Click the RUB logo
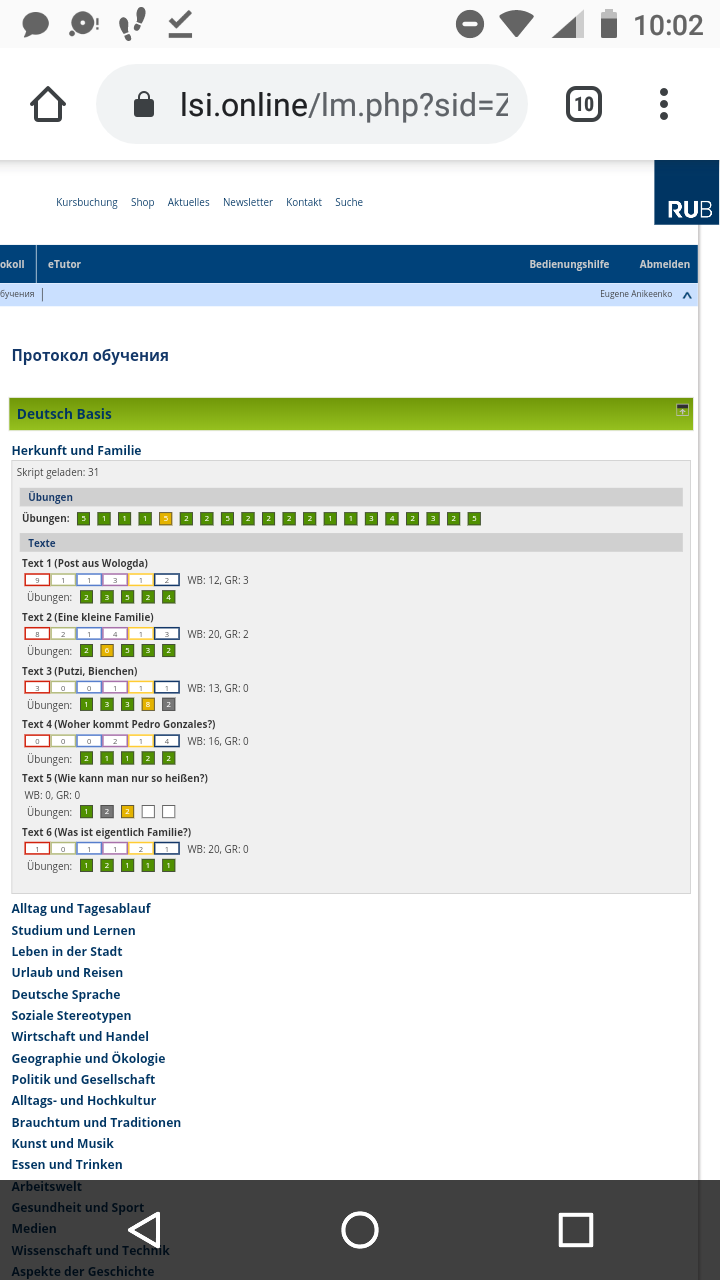Screen dimensions: 720x1280 coord(688,194)
